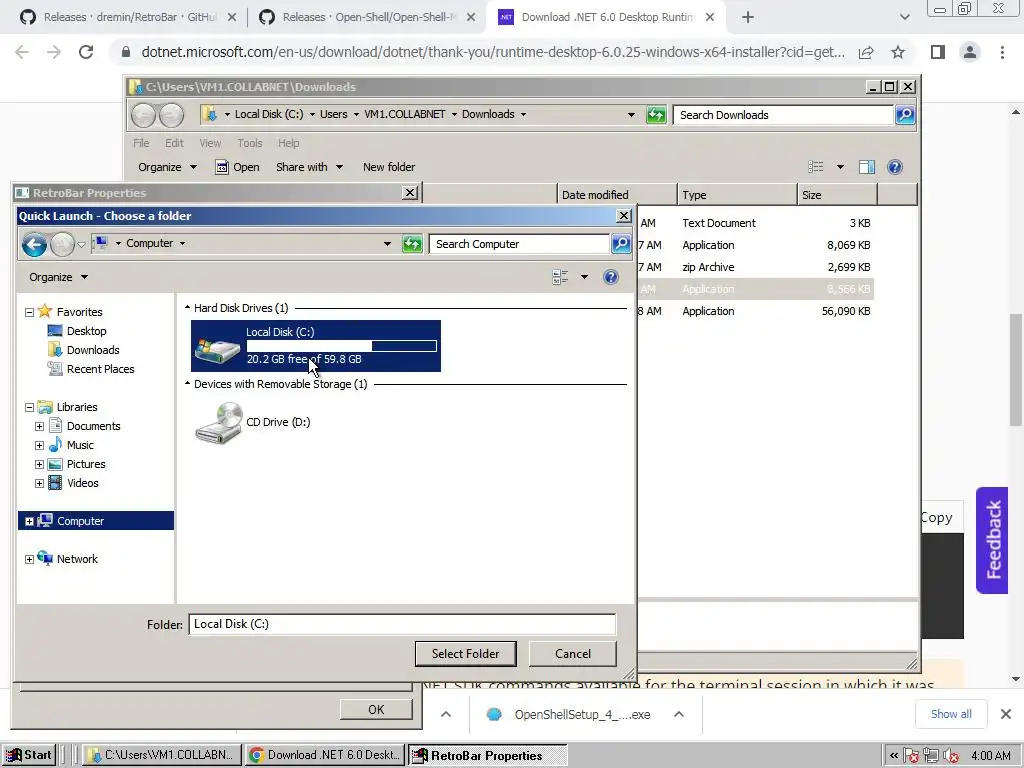Sort by Size column header
This screenshot has width=1024, height=768.
(837, 195)
